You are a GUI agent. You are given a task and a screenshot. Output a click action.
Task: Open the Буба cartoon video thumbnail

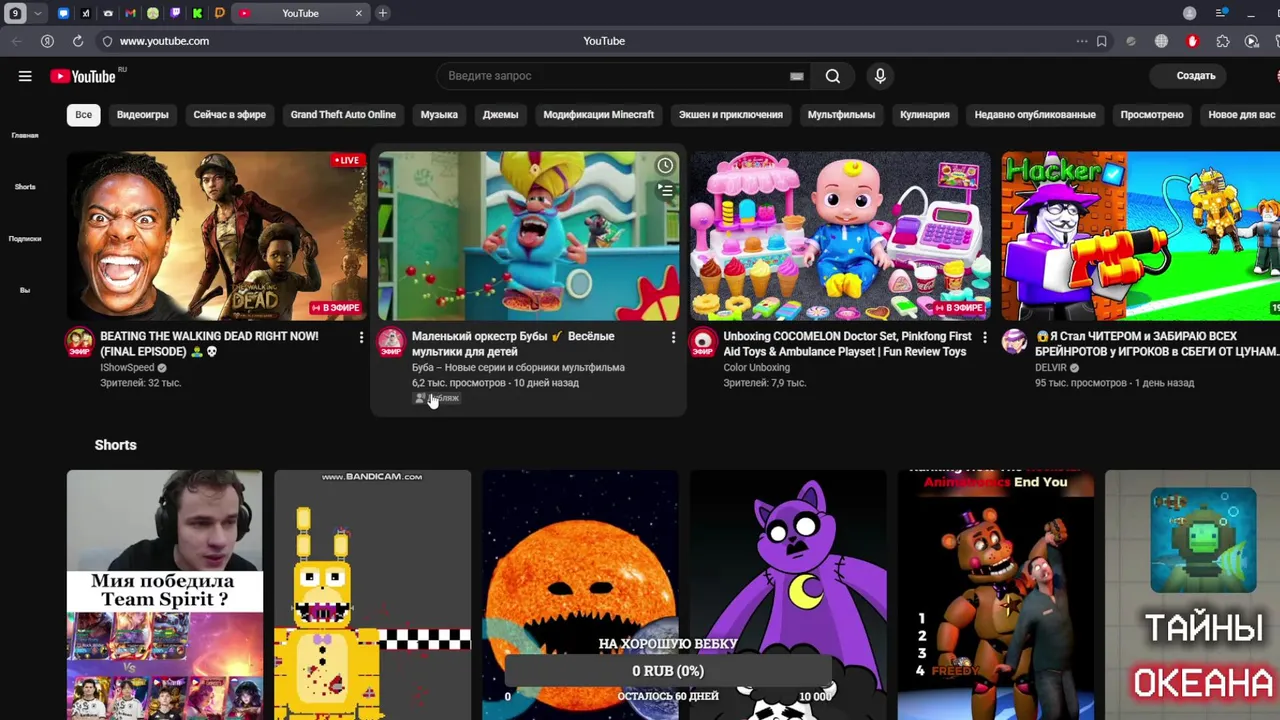pos(529,236)
